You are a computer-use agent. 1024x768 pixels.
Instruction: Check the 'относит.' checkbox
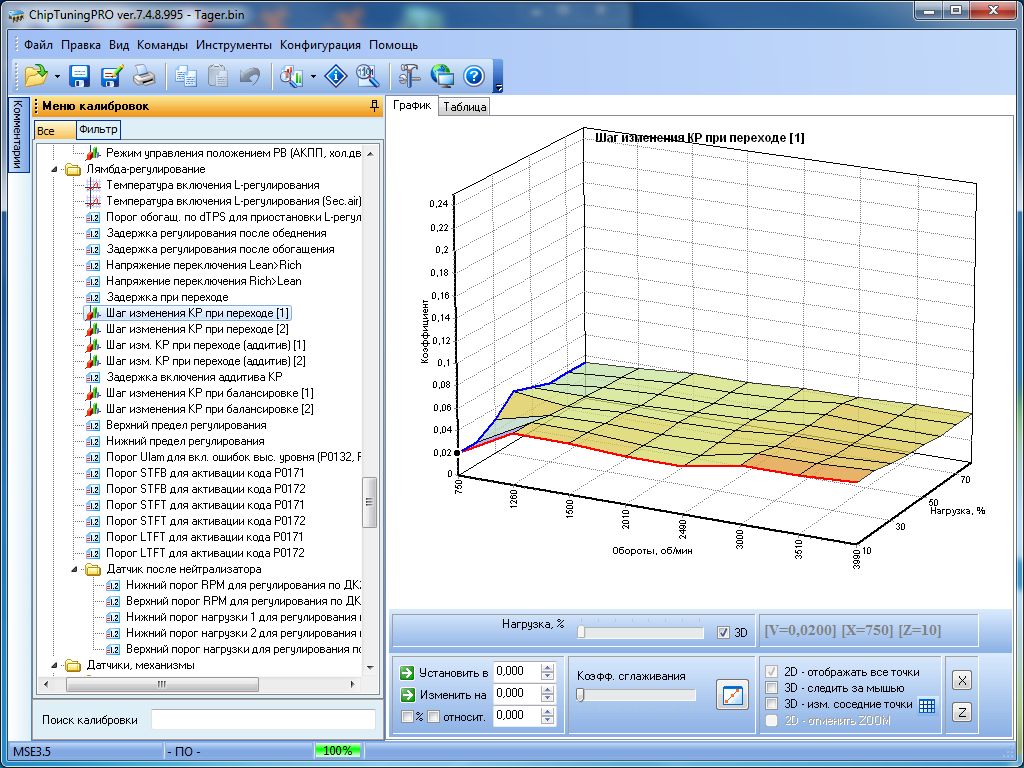tap(434, 716)
